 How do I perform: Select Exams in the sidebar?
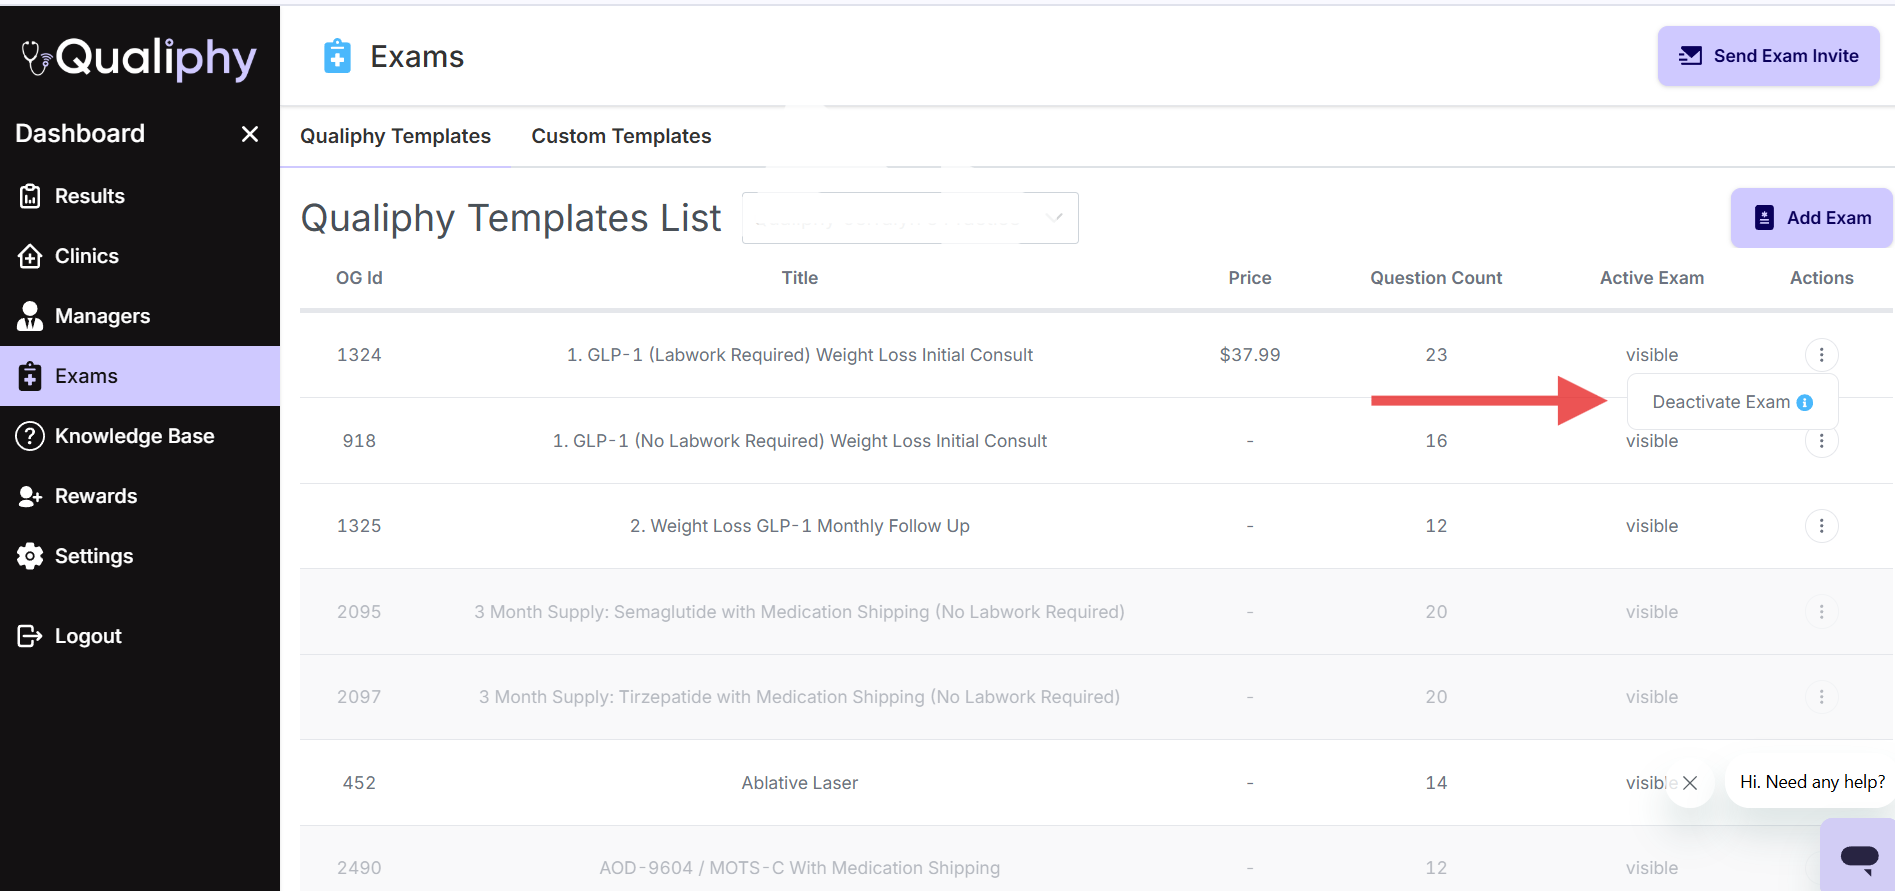pyautogui.click(x=140, y=376)
